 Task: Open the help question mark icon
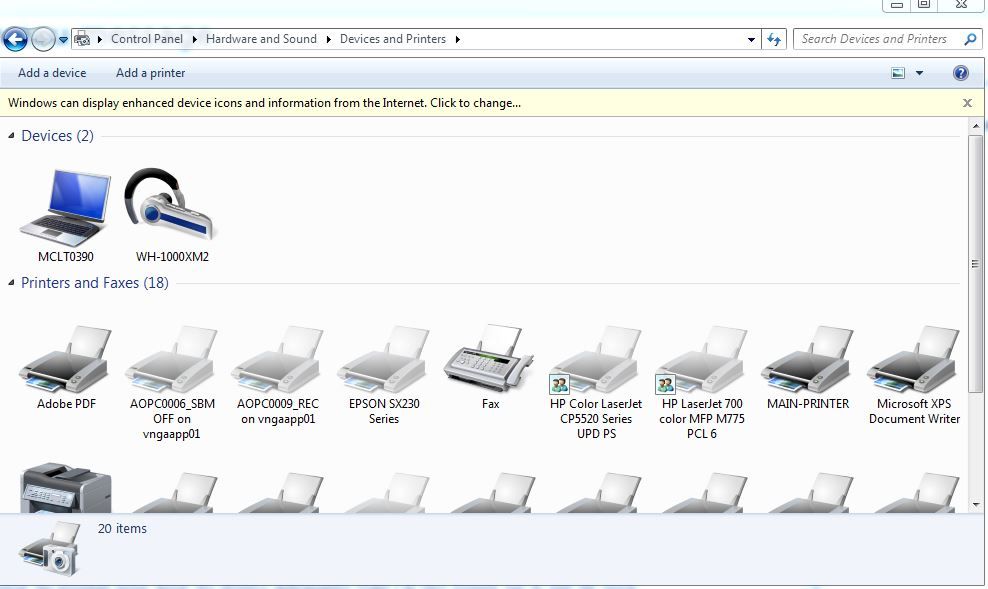click(961, 73)
